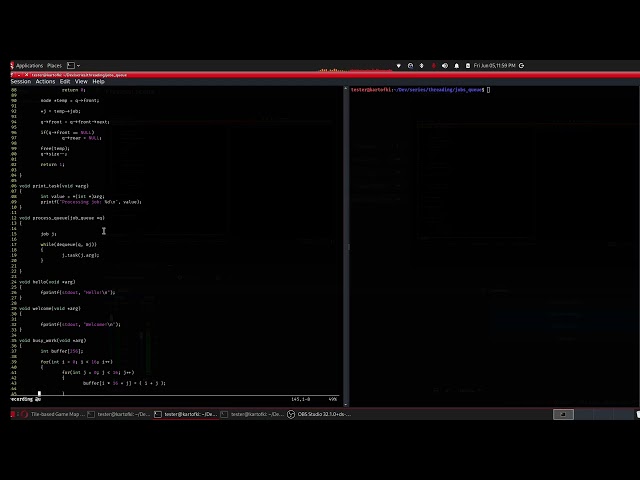Open the Places menu in top panel
Screen dimensions: 640x480
pyautogui.click(x=54, y=65)
